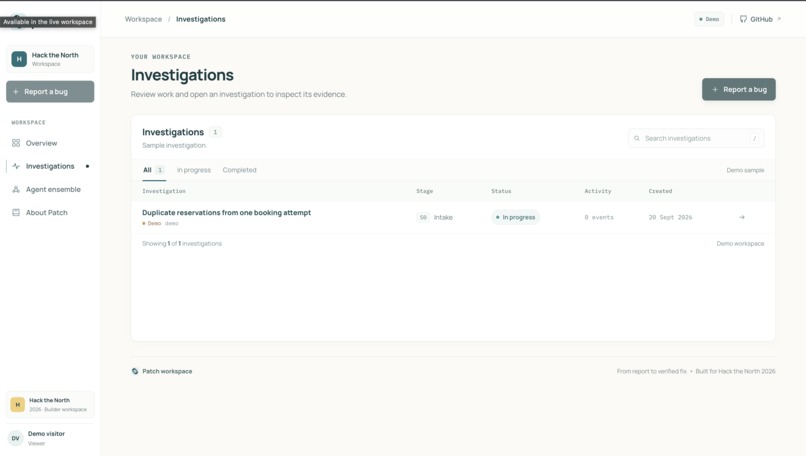Click the GitHub logo icon in header
Screen dimensions: 806x456
pos(743,19)
